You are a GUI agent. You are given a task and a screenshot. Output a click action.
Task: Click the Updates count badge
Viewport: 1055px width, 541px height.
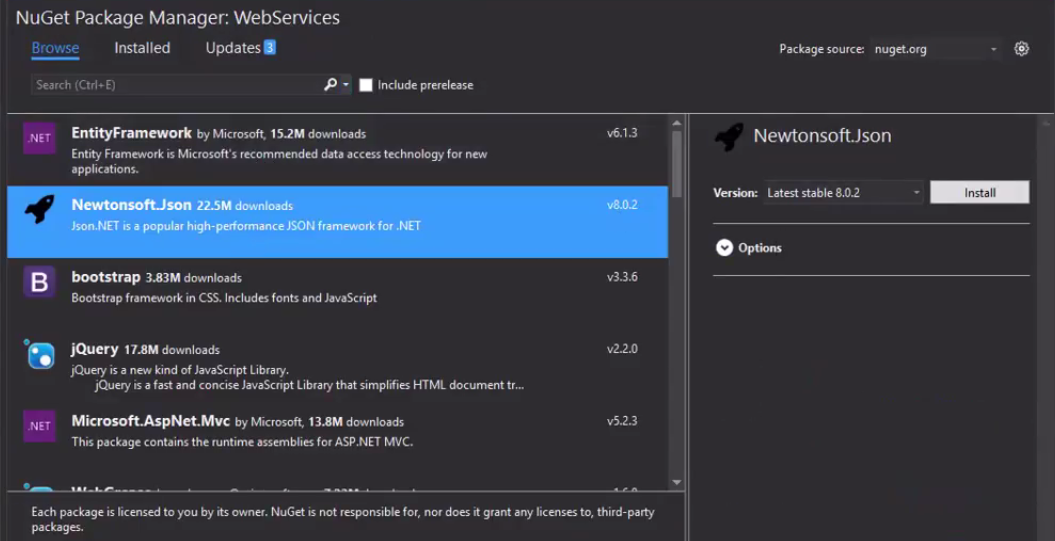[x=269, y=47]
